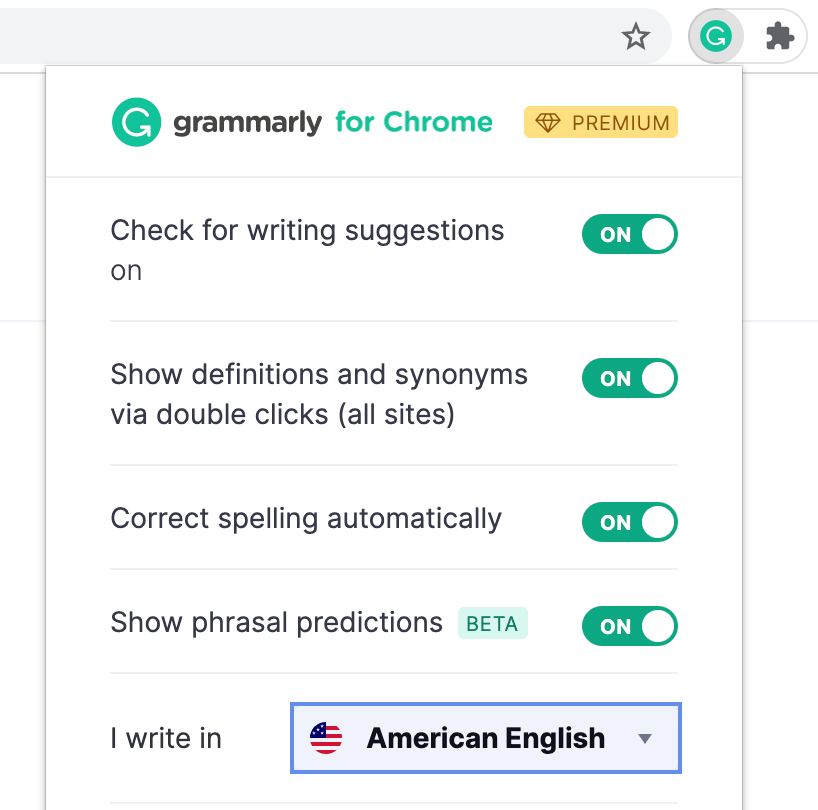
Task: Click the 'for Chrome' header text
Action: pyautogui.click(x=413, y=123)
